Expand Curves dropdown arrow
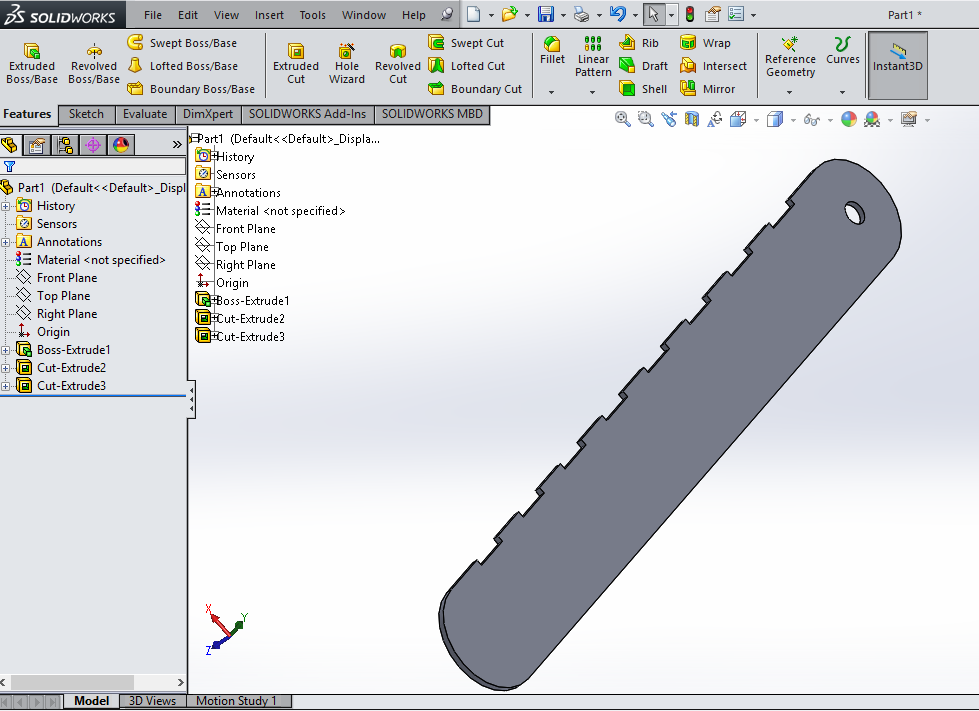 coord(842,92)
